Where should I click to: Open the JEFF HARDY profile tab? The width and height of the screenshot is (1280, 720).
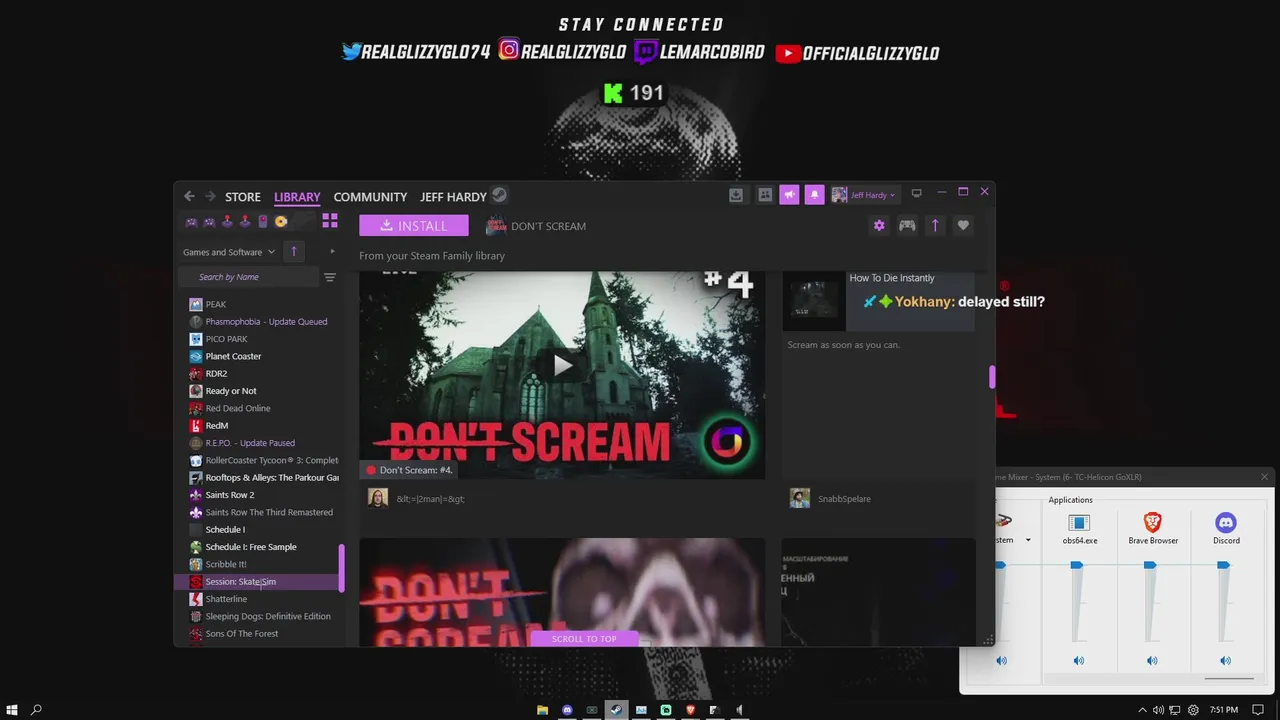click(x=453, y=197)
